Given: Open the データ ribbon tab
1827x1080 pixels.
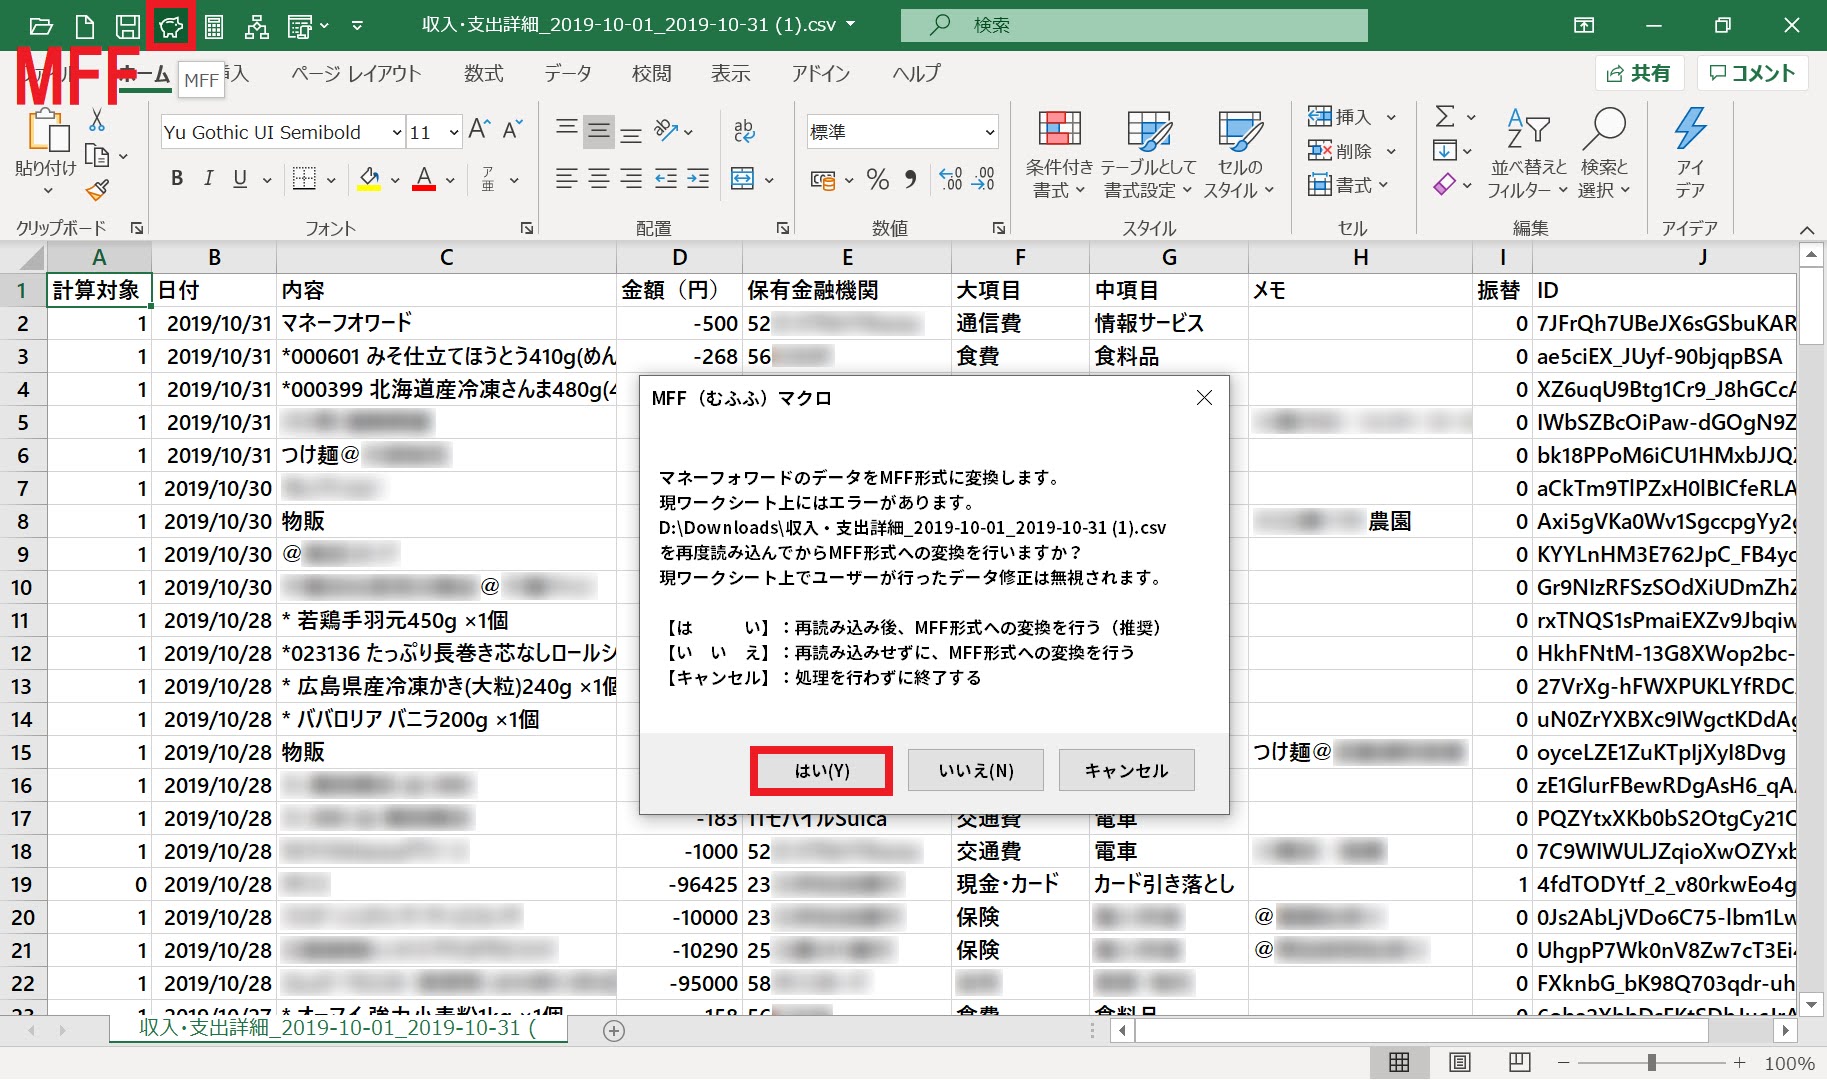Looking at the screenshot, I should pyautogui.click(x=568, y=73).
